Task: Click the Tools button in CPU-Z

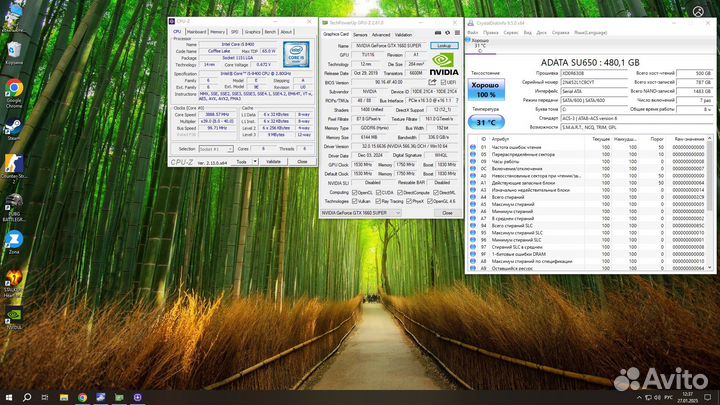Action: (x=241, y=162)
